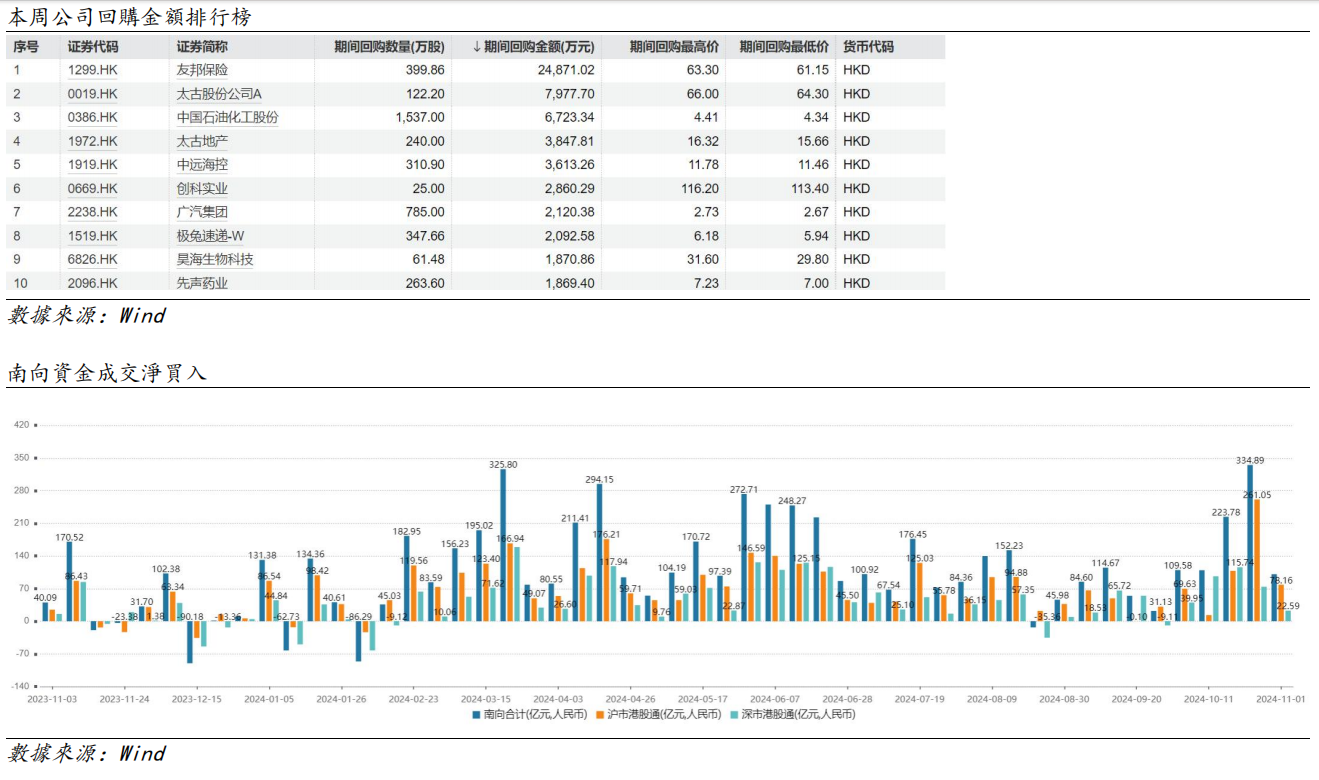Click the 期间回购最高价 column header
This screenshot has width=1319, height=780.
click(674, 47)
